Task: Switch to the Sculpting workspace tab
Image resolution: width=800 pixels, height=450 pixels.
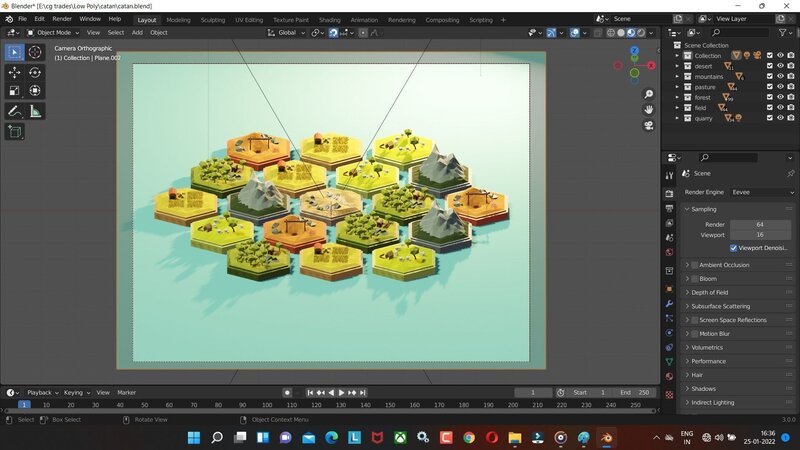Action: (x=212, y=19)
